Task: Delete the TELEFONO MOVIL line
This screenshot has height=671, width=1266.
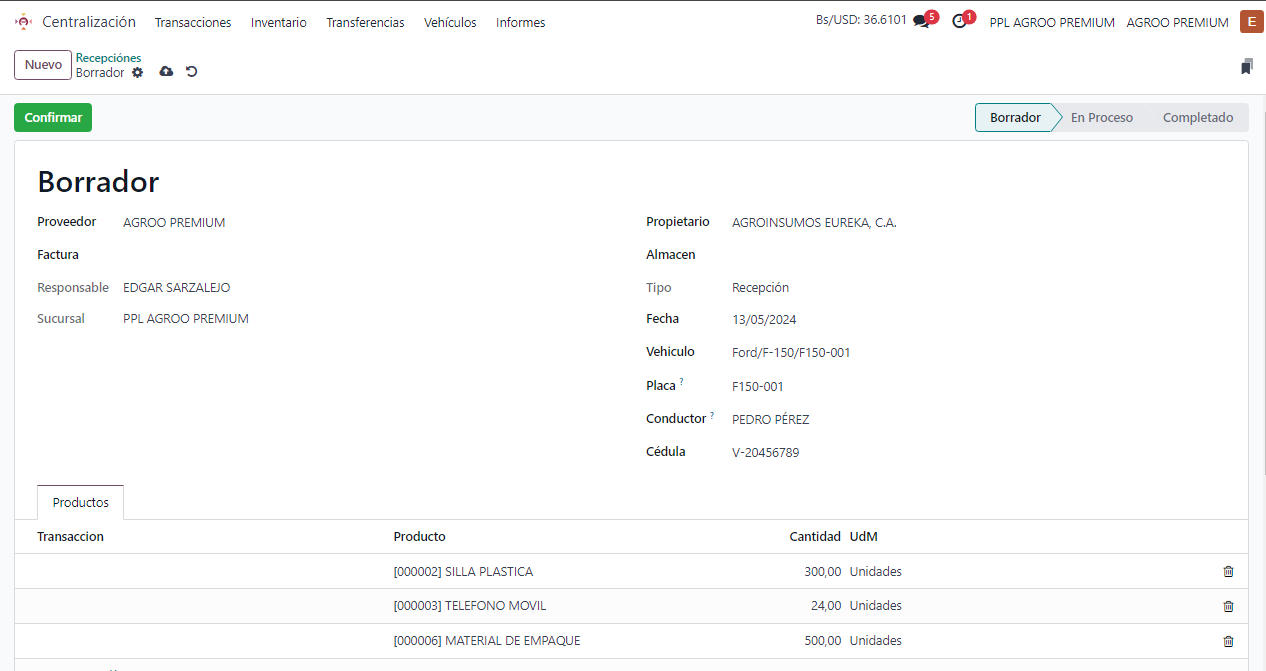Action: pos(1228,606)
